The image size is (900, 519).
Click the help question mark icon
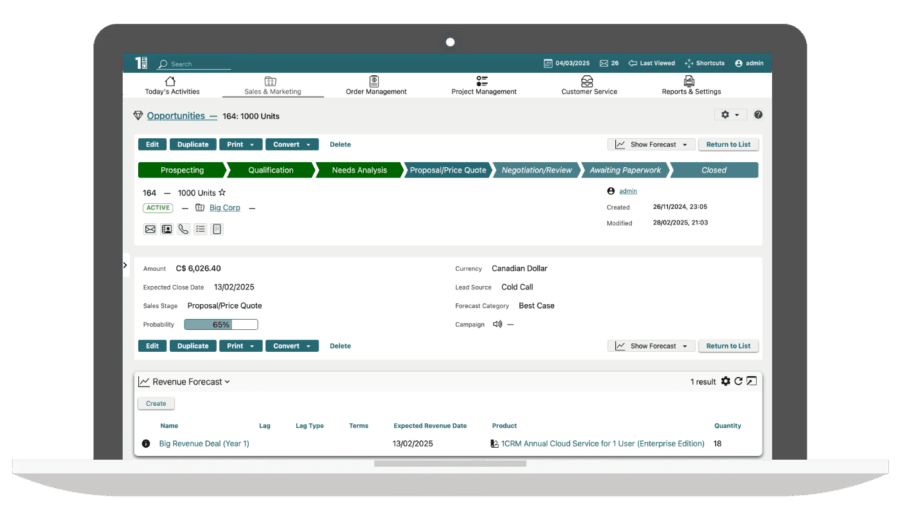[x=758, y=115]
